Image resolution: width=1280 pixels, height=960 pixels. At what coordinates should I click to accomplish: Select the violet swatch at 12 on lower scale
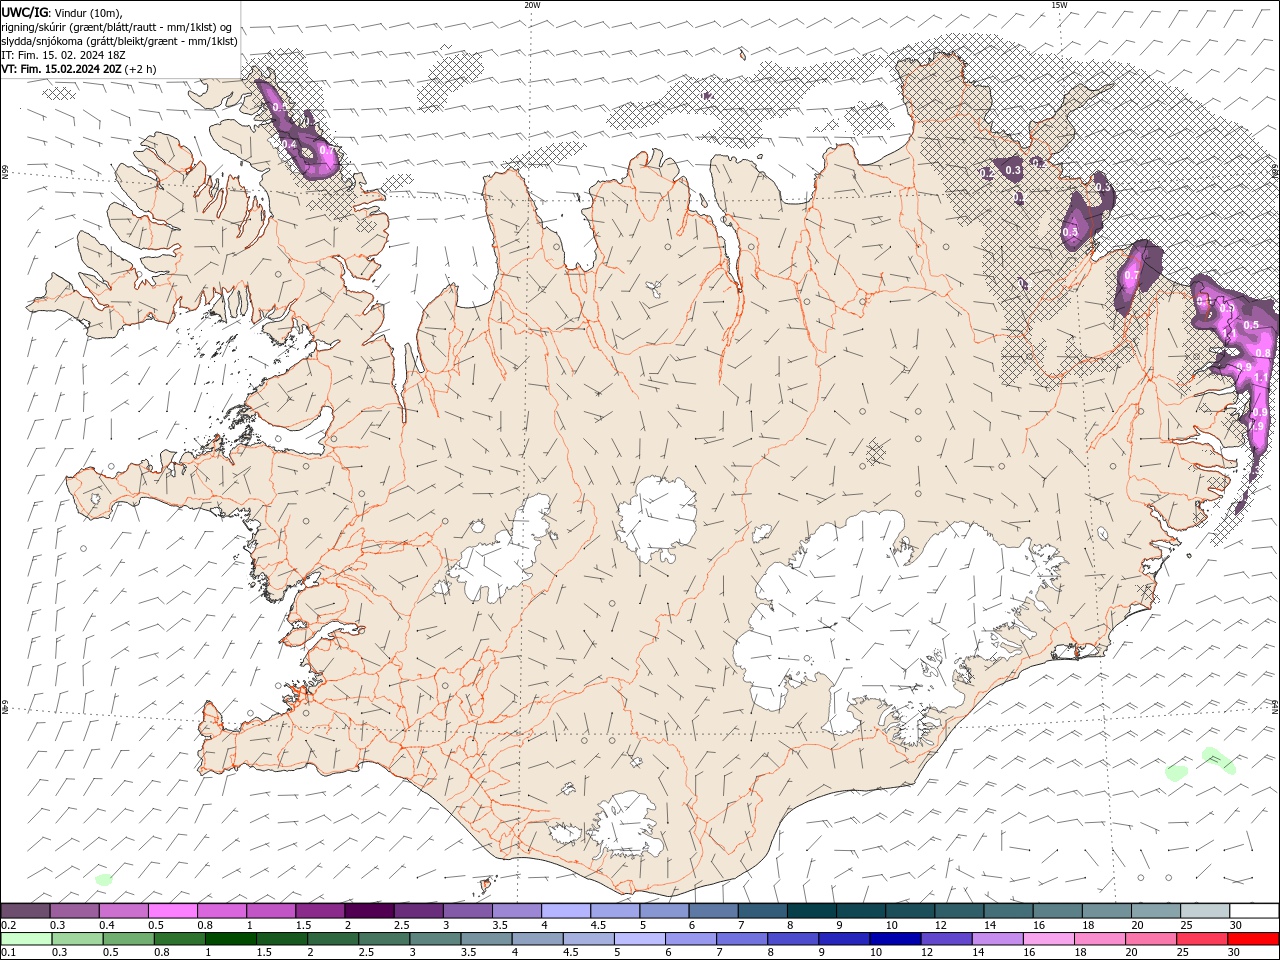pyautogui.click(x=945, y=939)
